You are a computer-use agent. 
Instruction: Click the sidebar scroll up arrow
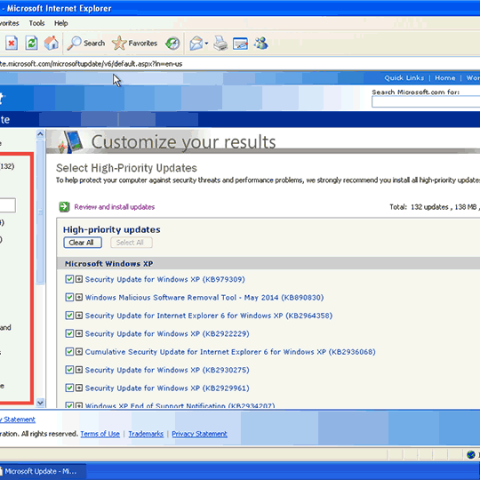[x=40, y=134]
